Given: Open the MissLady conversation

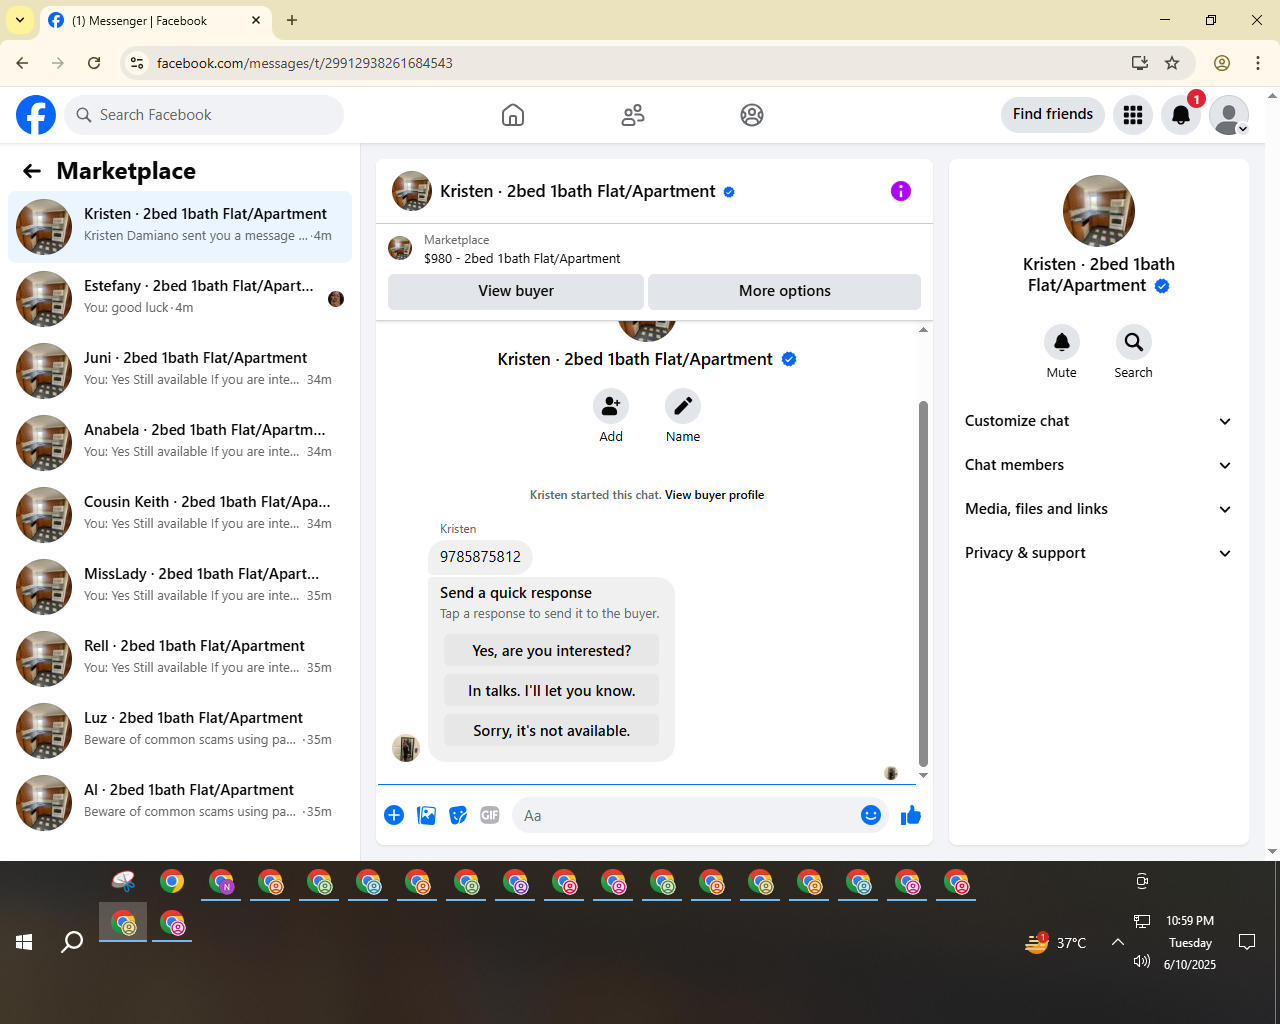Looking at the screenshot, I should (180, 587).
